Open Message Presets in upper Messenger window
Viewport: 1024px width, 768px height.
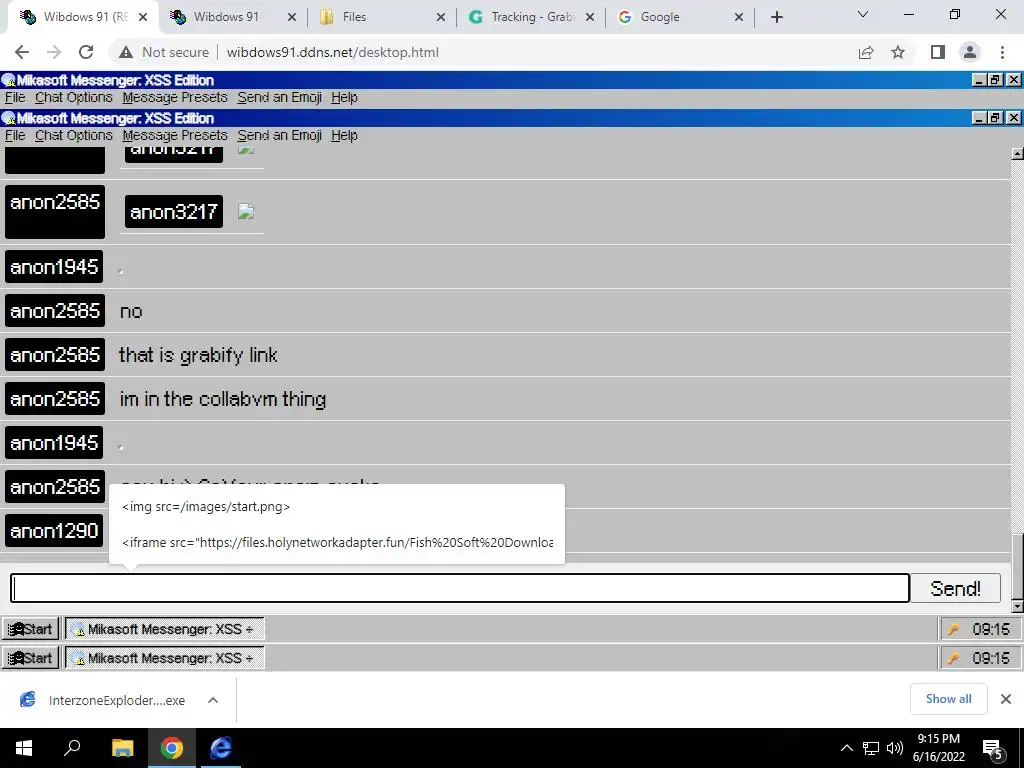pos(175,97)
